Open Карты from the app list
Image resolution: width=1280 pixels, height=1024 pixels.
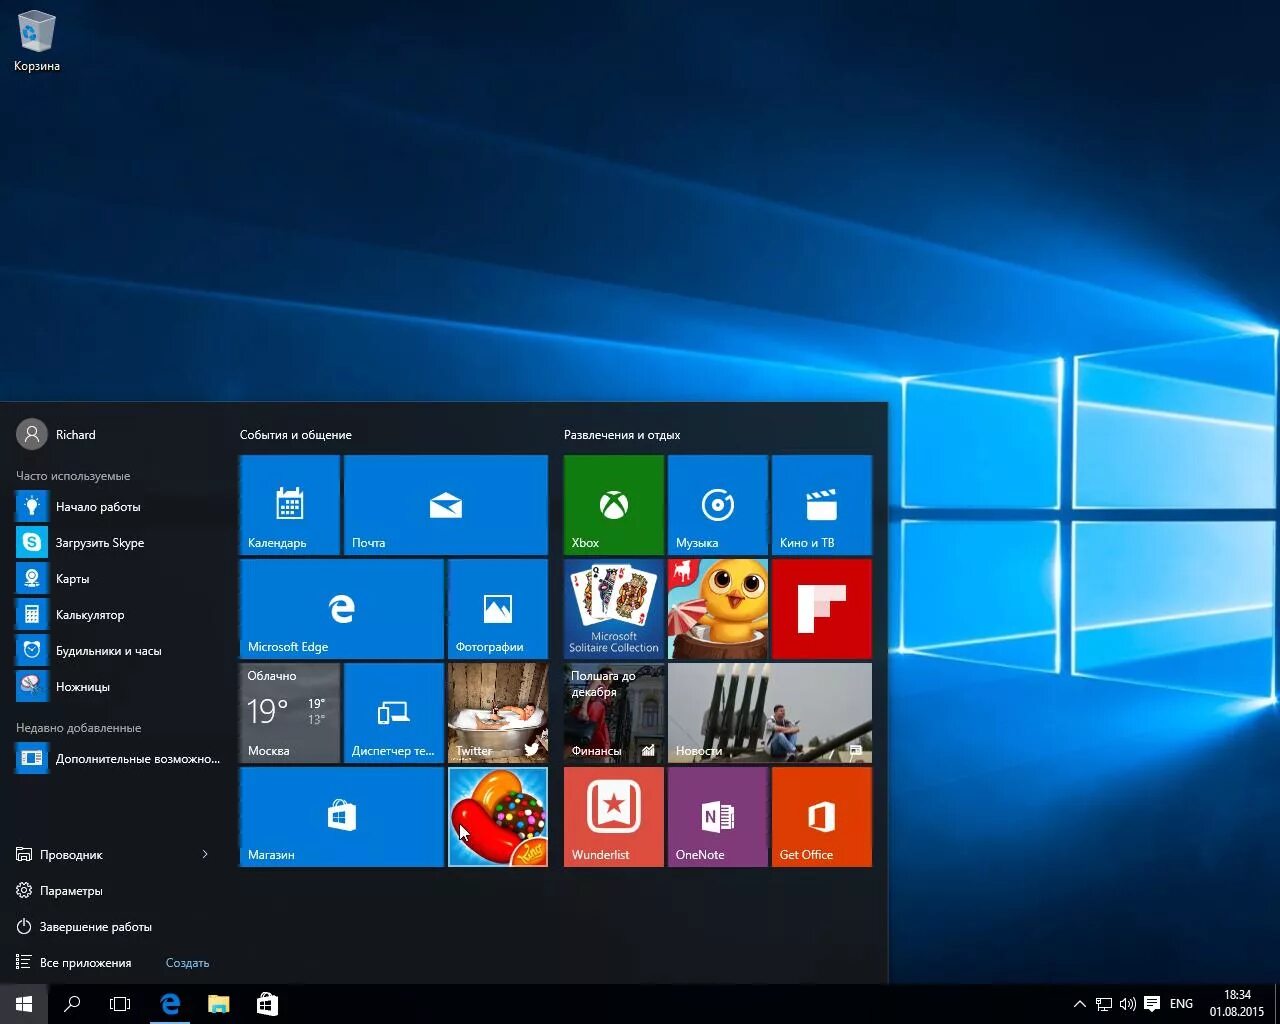pos(118,579)
